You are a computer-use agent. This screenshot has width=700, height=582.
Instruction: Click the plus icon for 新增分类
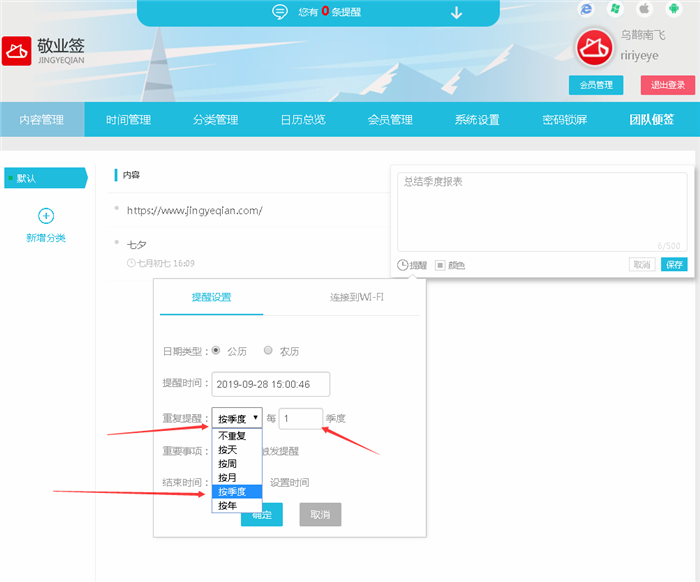pos(46,216)
